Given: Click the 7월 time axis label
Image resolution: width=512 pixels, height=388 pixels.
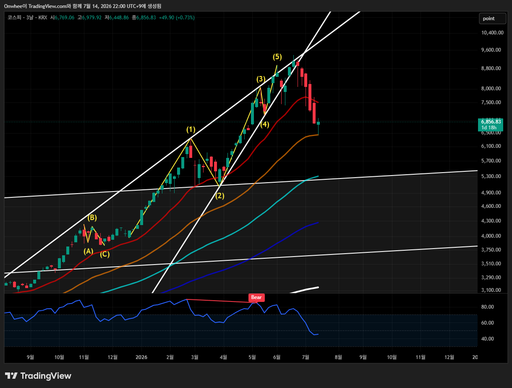Looking at the screenshot, I should tap(306, 357).
